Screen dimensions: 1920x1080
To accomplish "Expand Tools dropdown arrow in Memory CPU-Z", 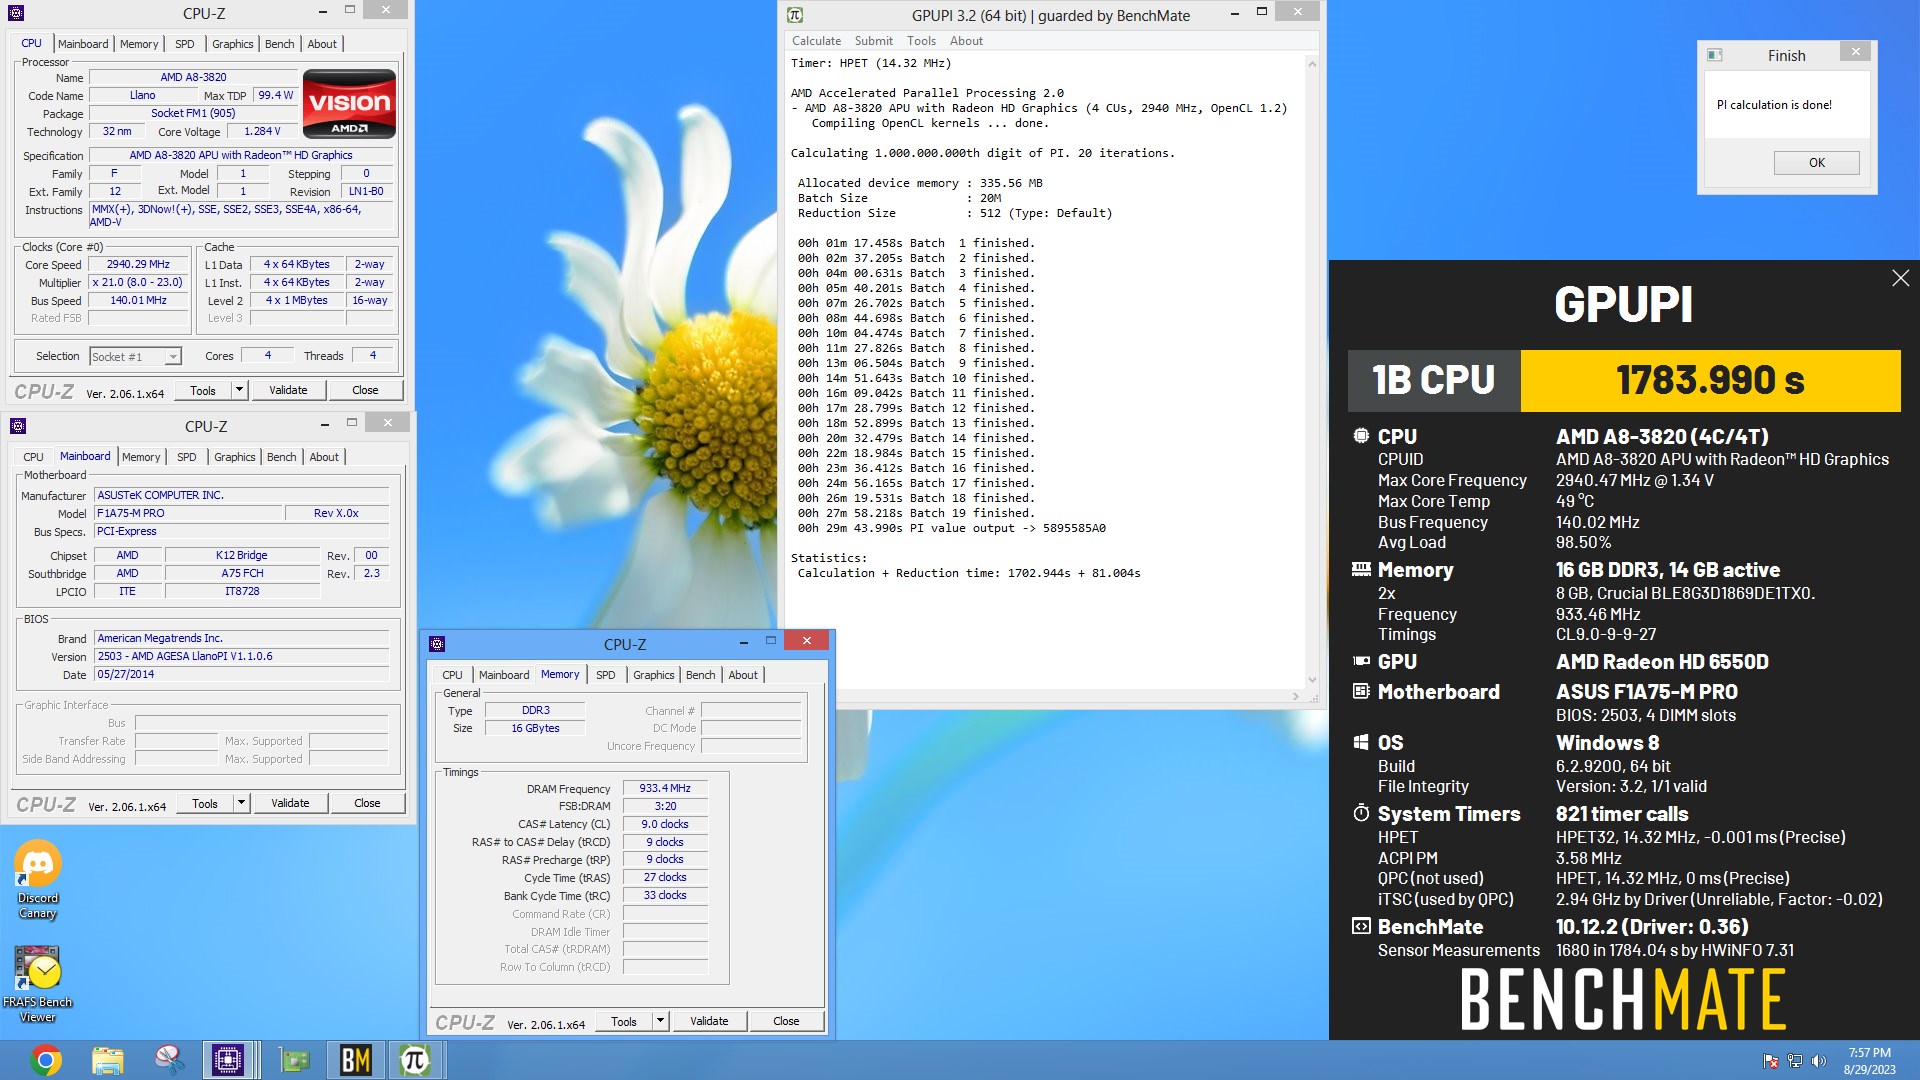I will pyautogui.click(x=660, y=1021).
